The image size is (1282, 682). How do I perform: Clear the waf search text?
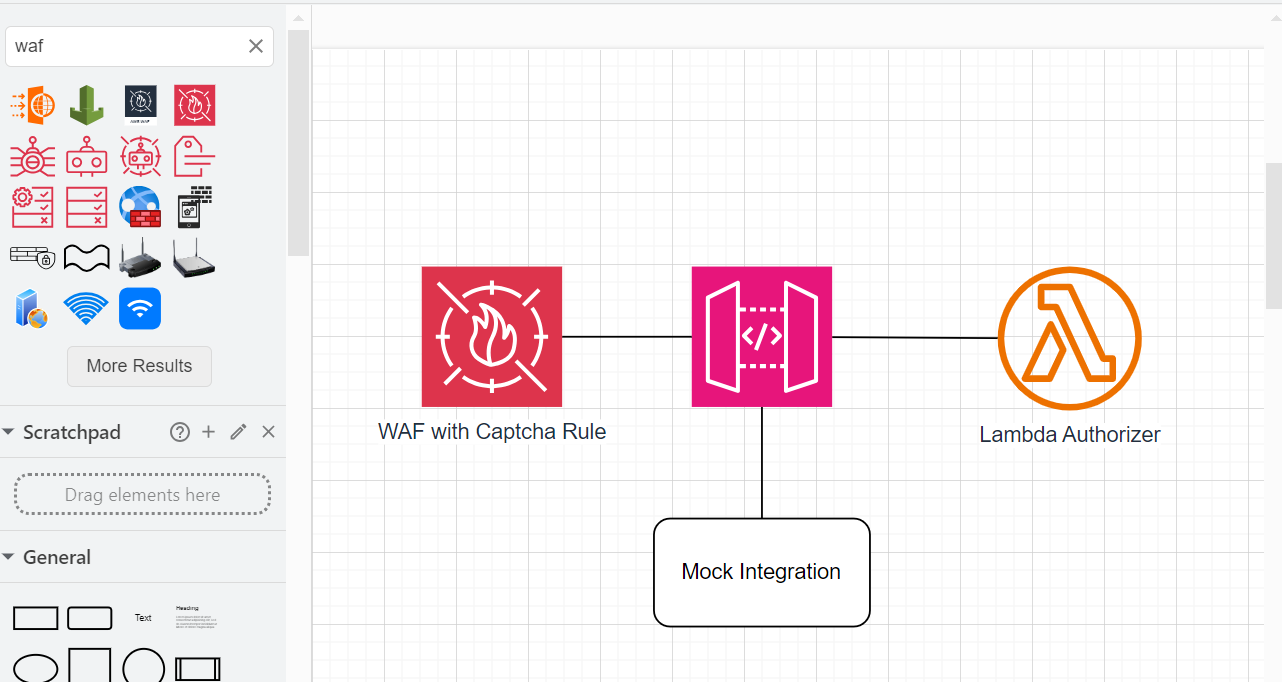(x=256, y=46)
